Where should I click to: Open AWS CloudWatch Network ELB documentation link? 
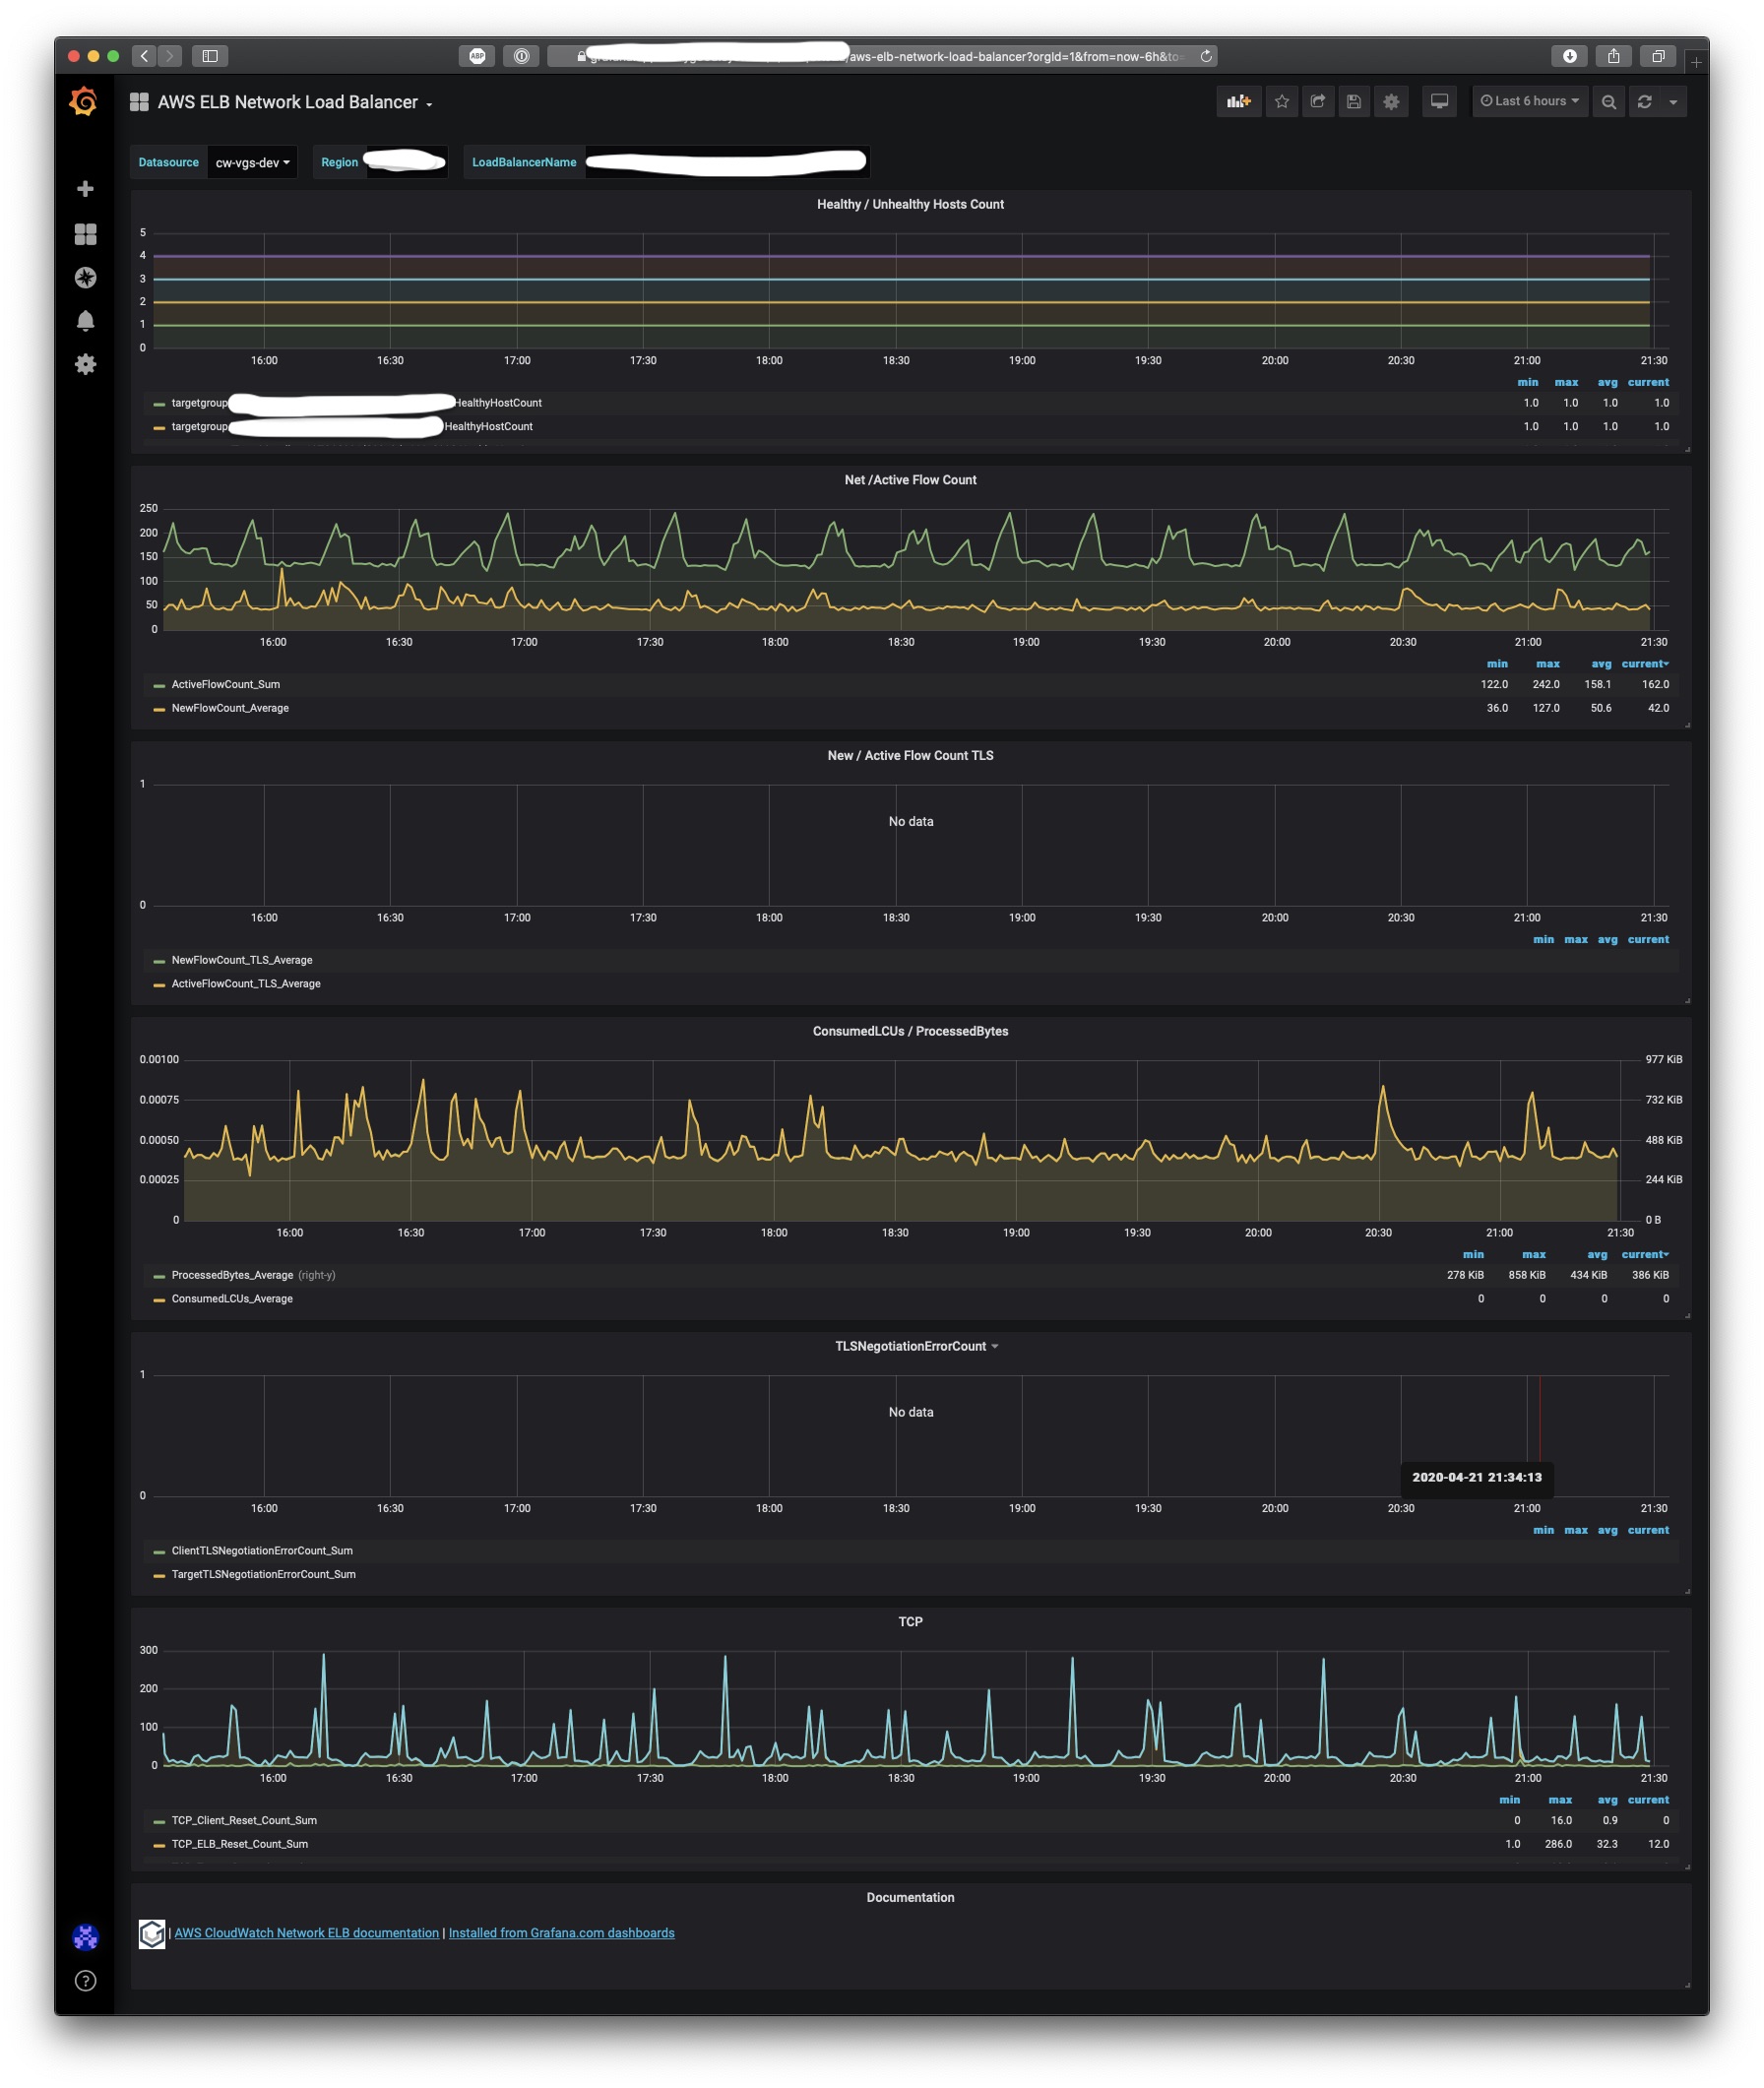pos(307,1934)
